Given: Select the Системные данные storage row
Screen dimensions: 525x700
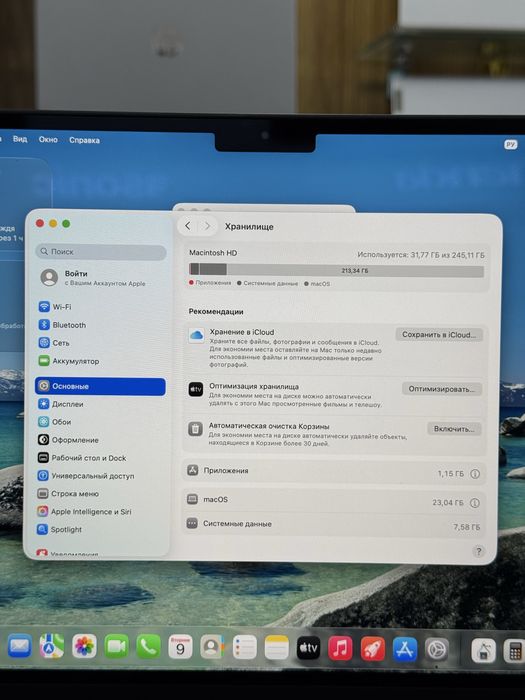Looking at the screenshot, I should point(333,525).
